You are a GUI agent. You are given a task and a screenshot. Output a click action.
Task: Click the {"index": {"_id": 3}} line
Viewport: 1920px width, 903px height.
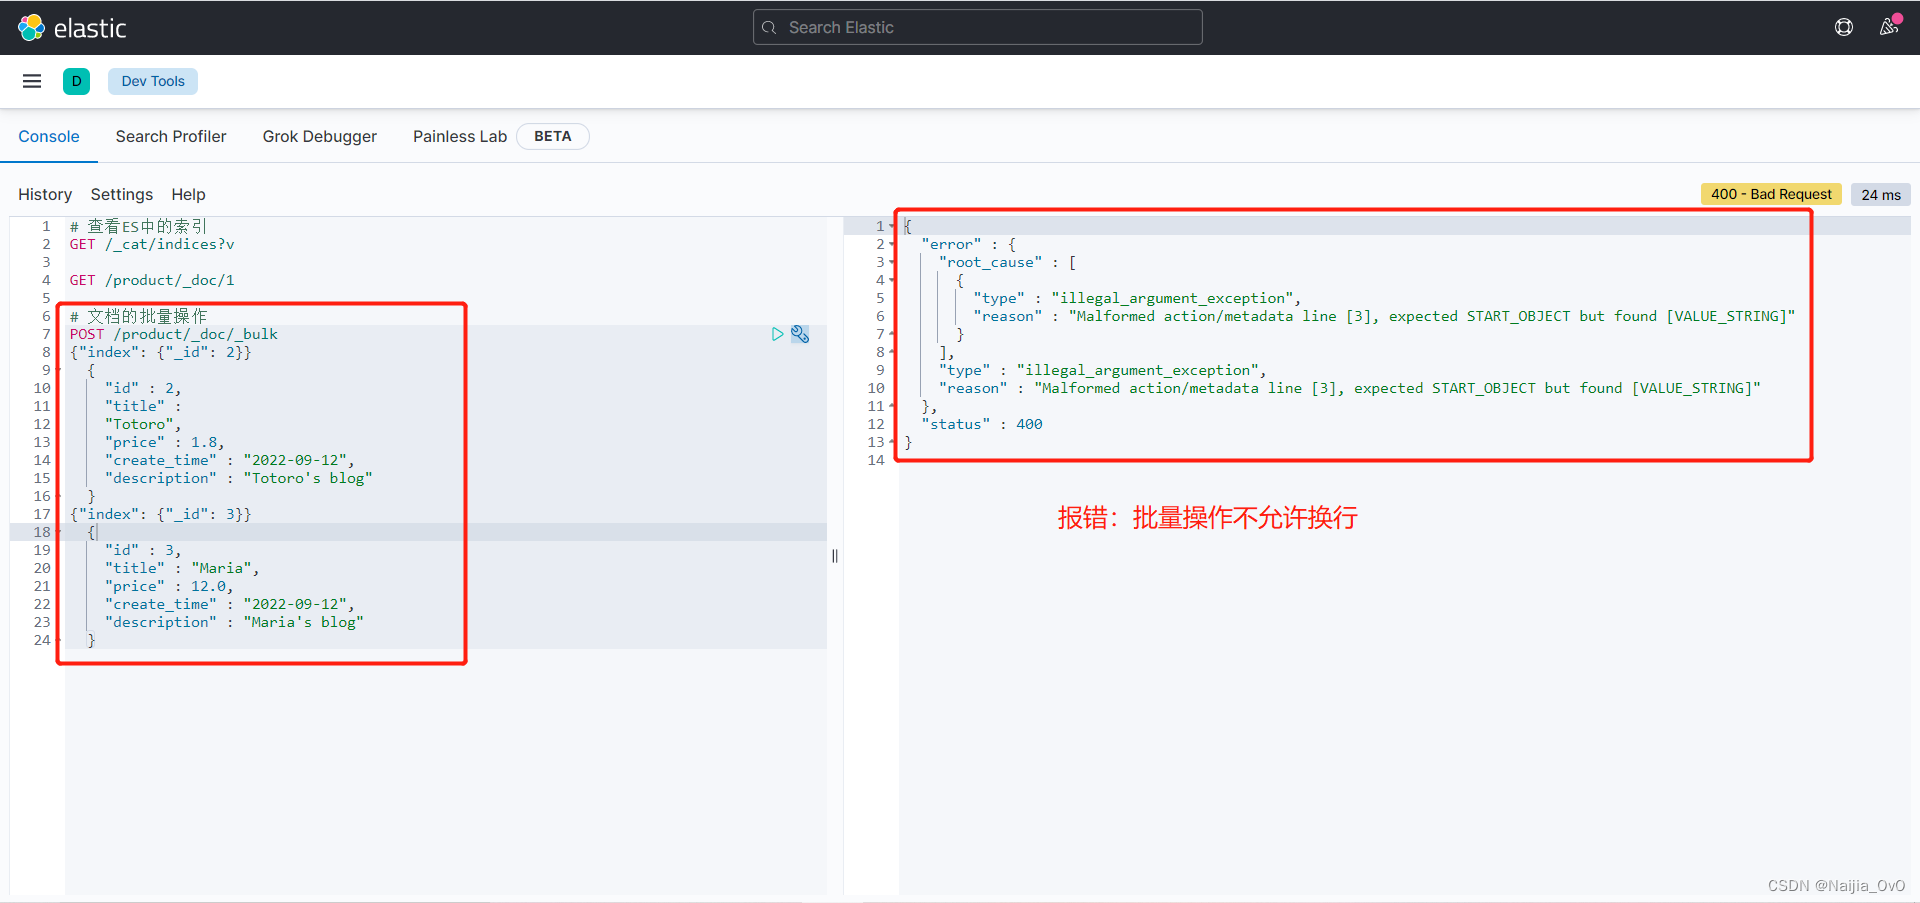(160, 514)
